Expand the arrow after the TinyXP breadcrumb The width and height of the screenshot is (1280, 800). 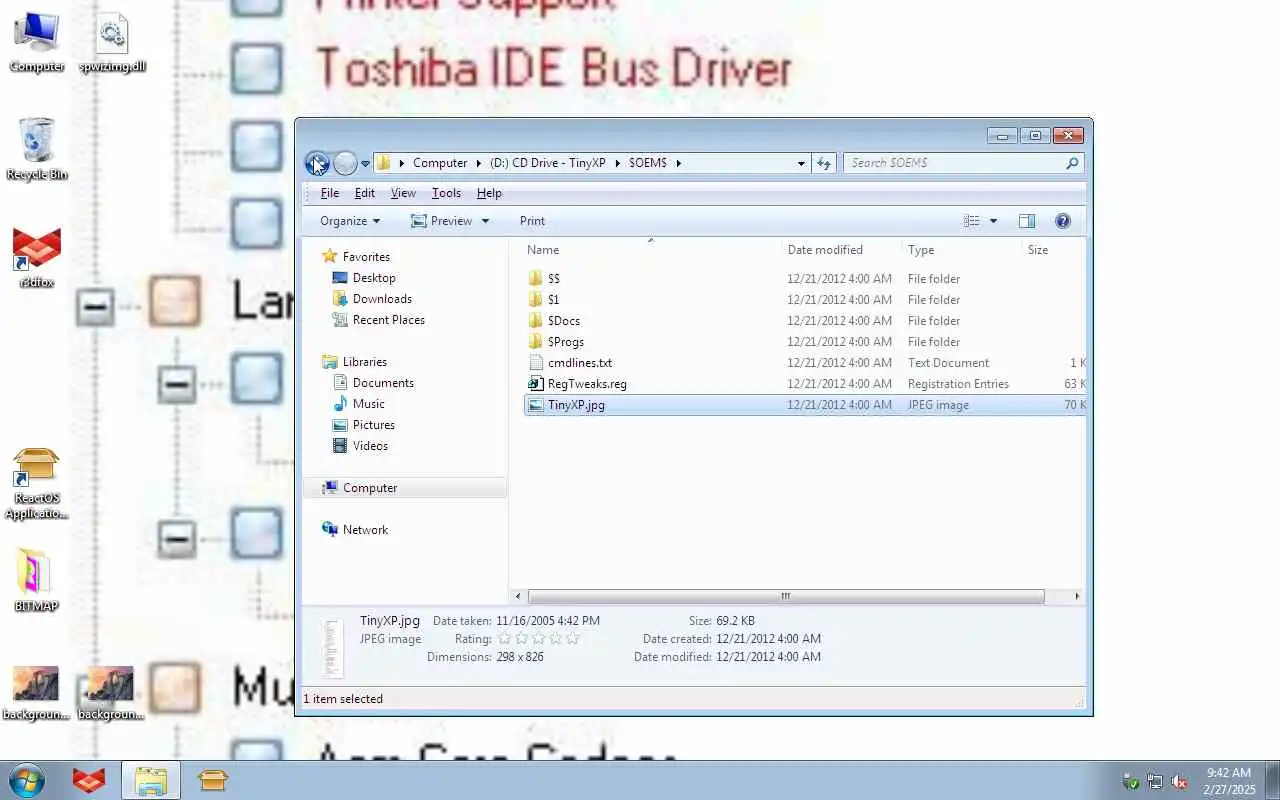(x=617, y=163)
